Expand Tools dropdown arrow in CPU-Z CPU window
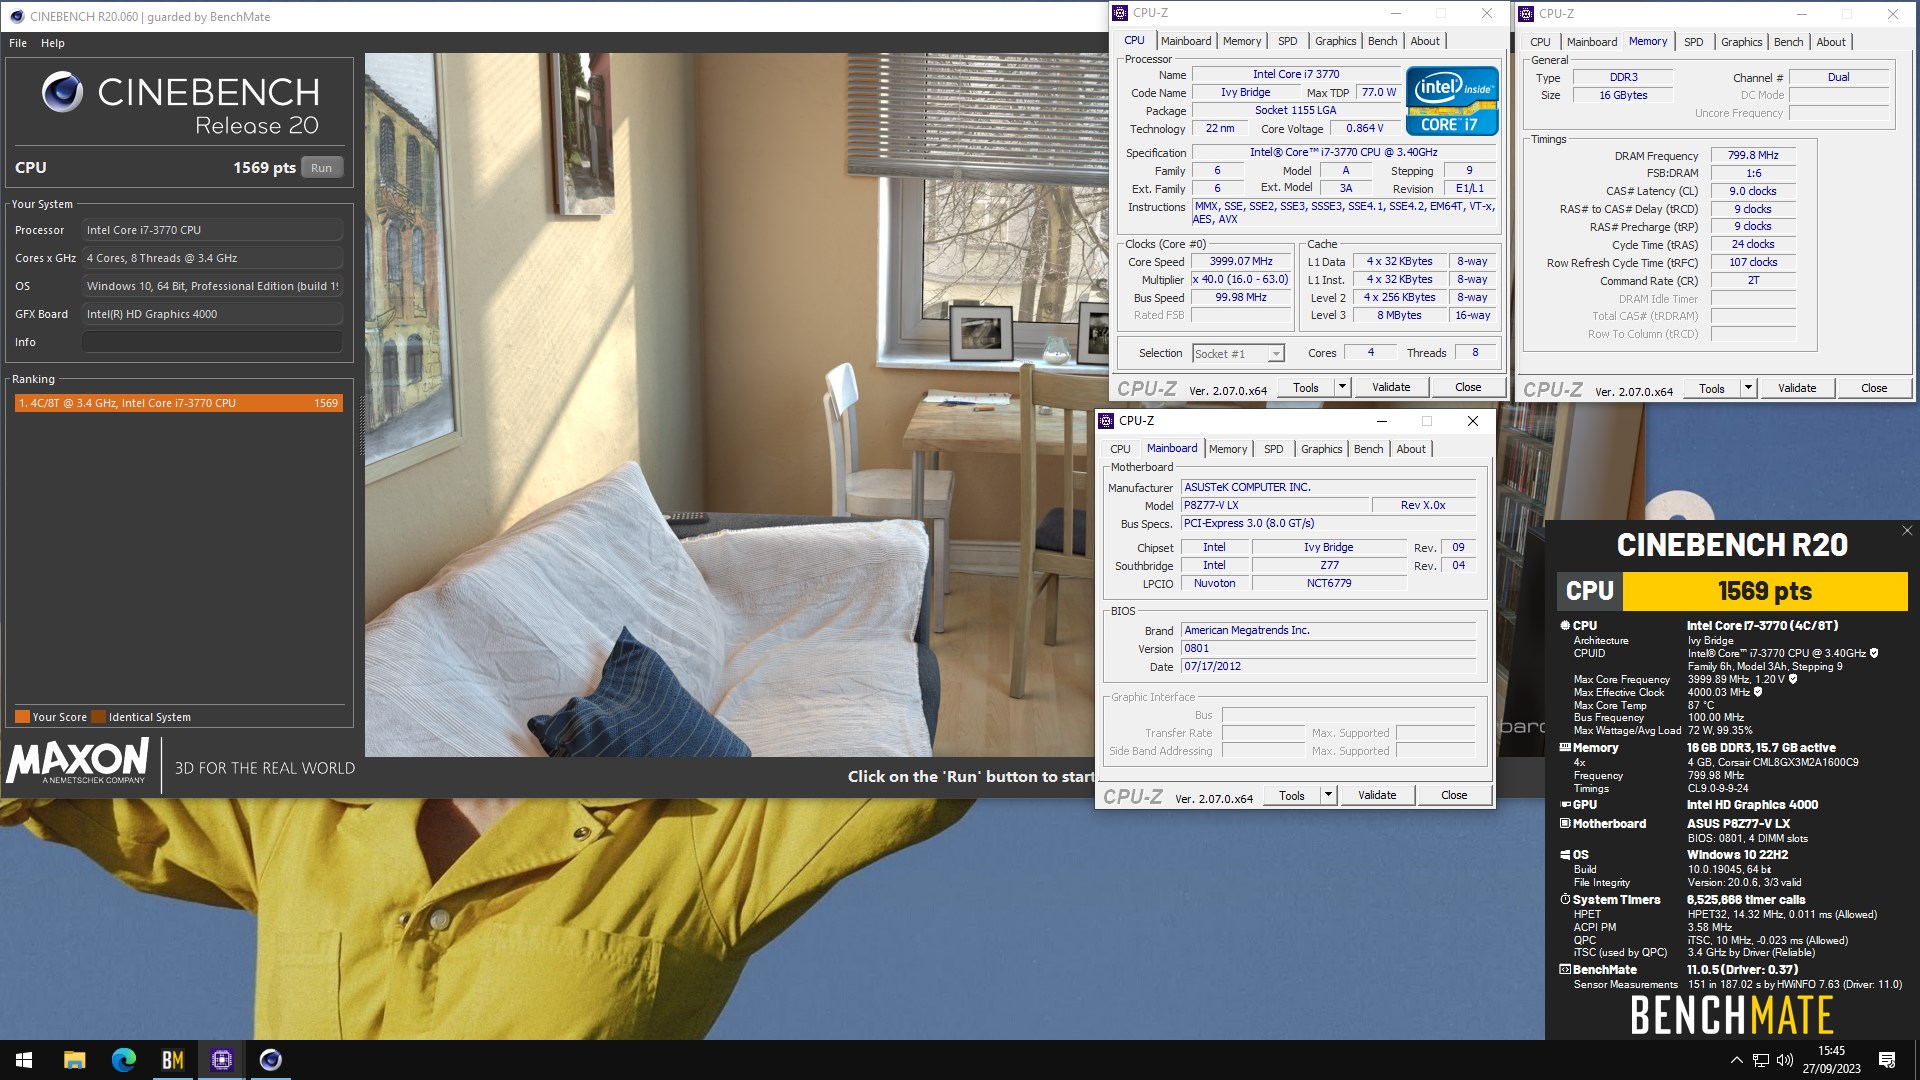The height and width of the screenshot is (1080, 1920). tap(1343, 388)
